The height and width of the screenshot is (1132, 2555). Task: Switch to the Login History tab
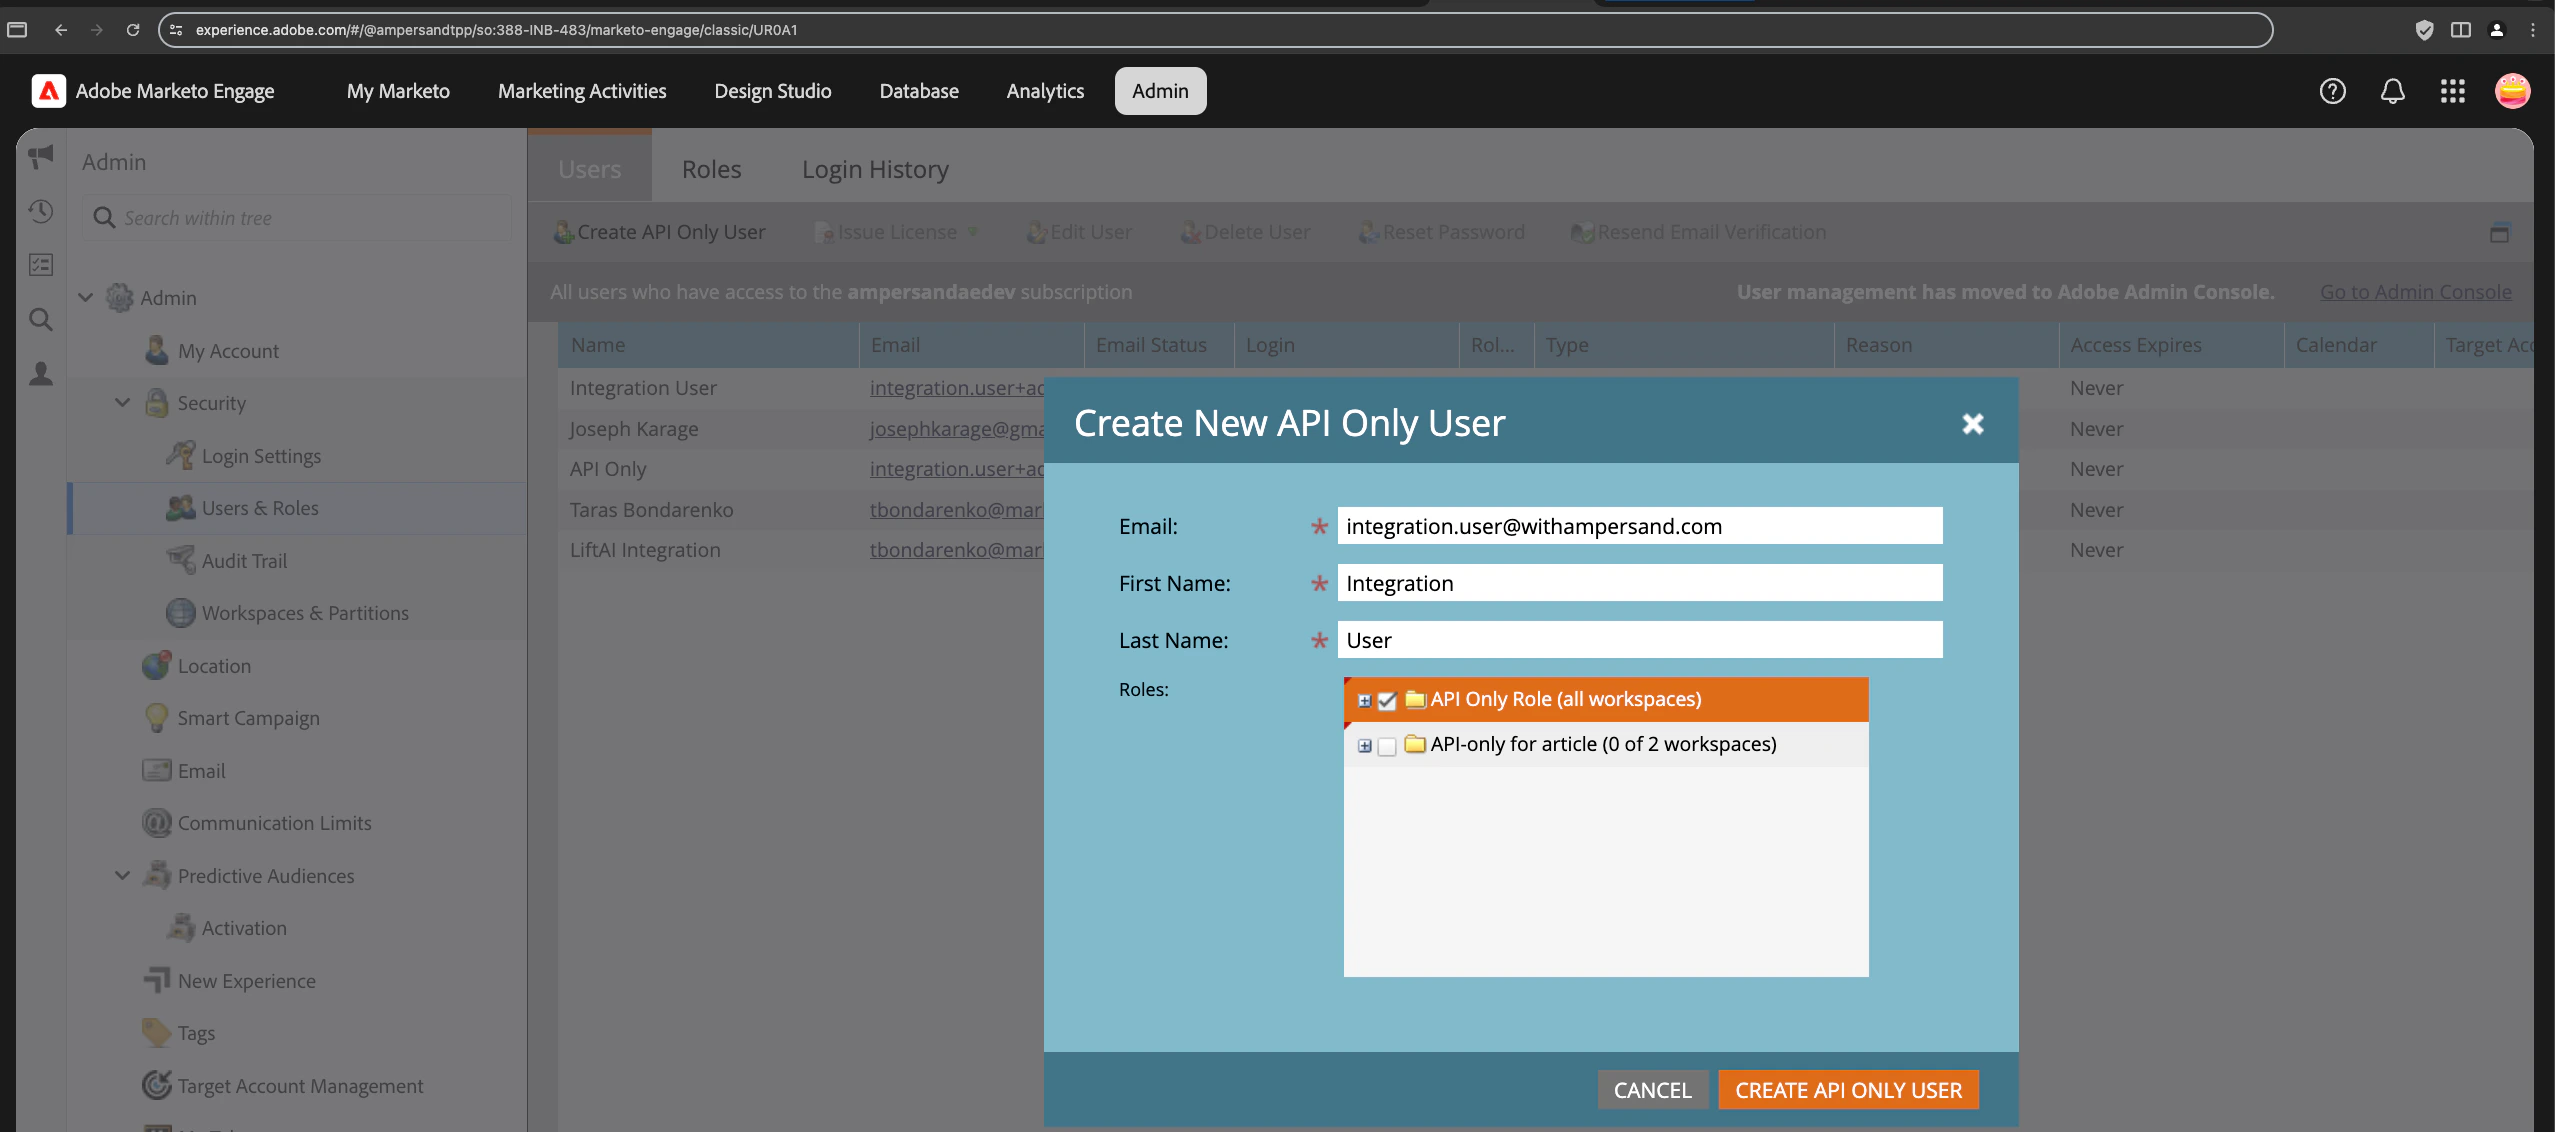[874, 169]
